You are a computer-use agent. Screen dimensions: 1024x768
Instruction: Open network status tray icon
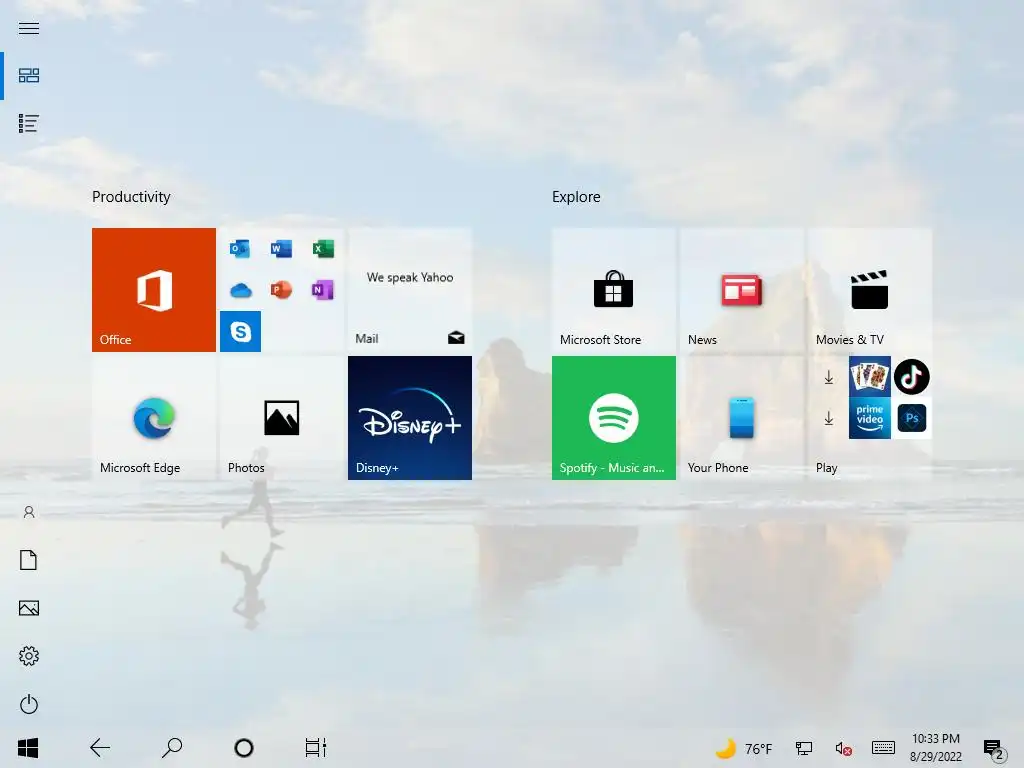(803, 748)
